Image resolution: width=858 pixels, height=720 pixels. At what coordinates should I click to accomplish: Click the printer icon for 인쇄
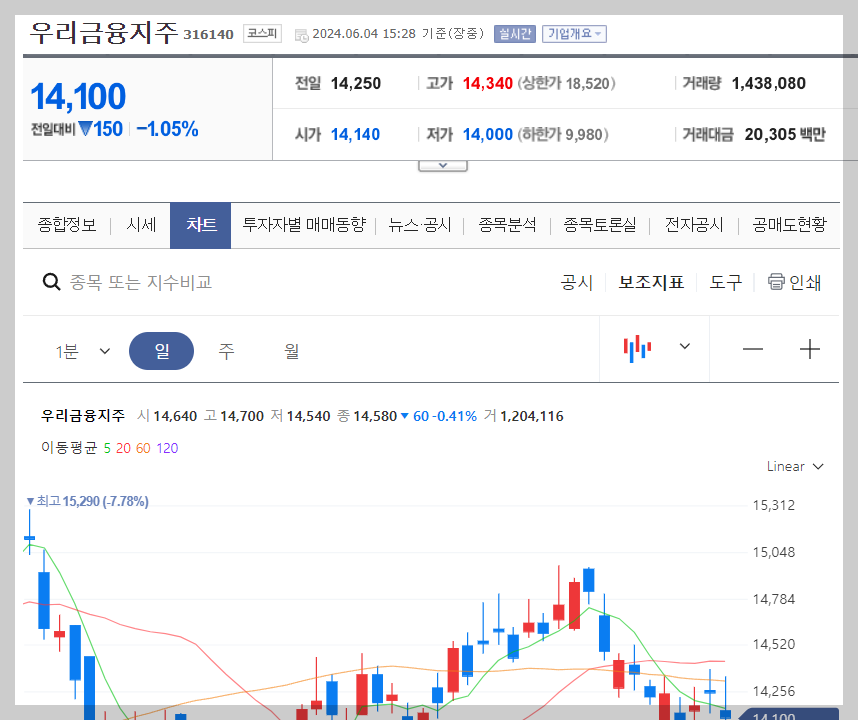pyautogui.click(x=776, y=281)
